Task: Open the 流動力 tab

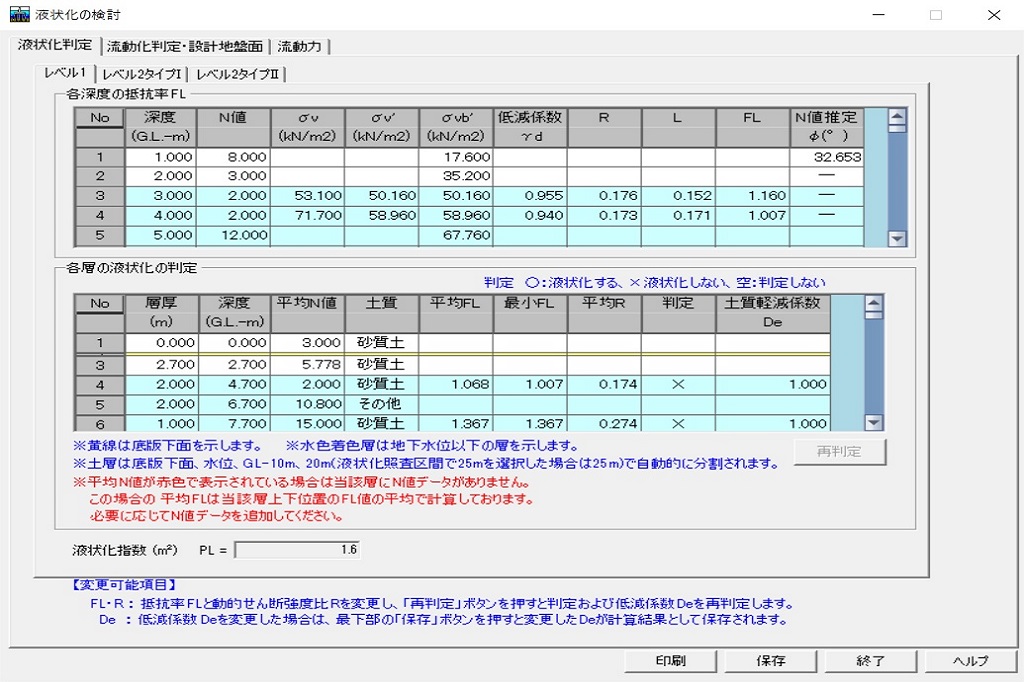Action: point(299,46)
